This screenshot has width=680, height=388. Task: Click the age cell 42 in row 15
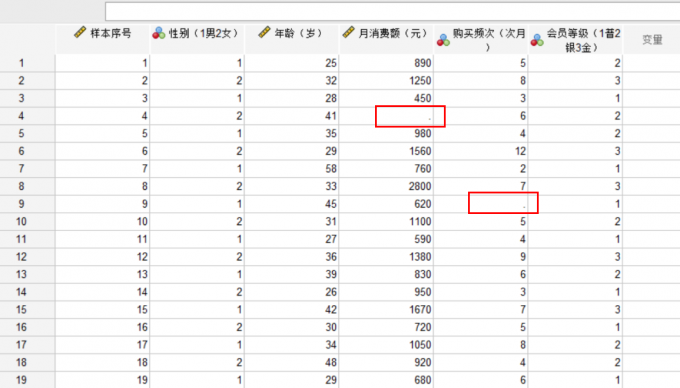click(x=292, y=310)
